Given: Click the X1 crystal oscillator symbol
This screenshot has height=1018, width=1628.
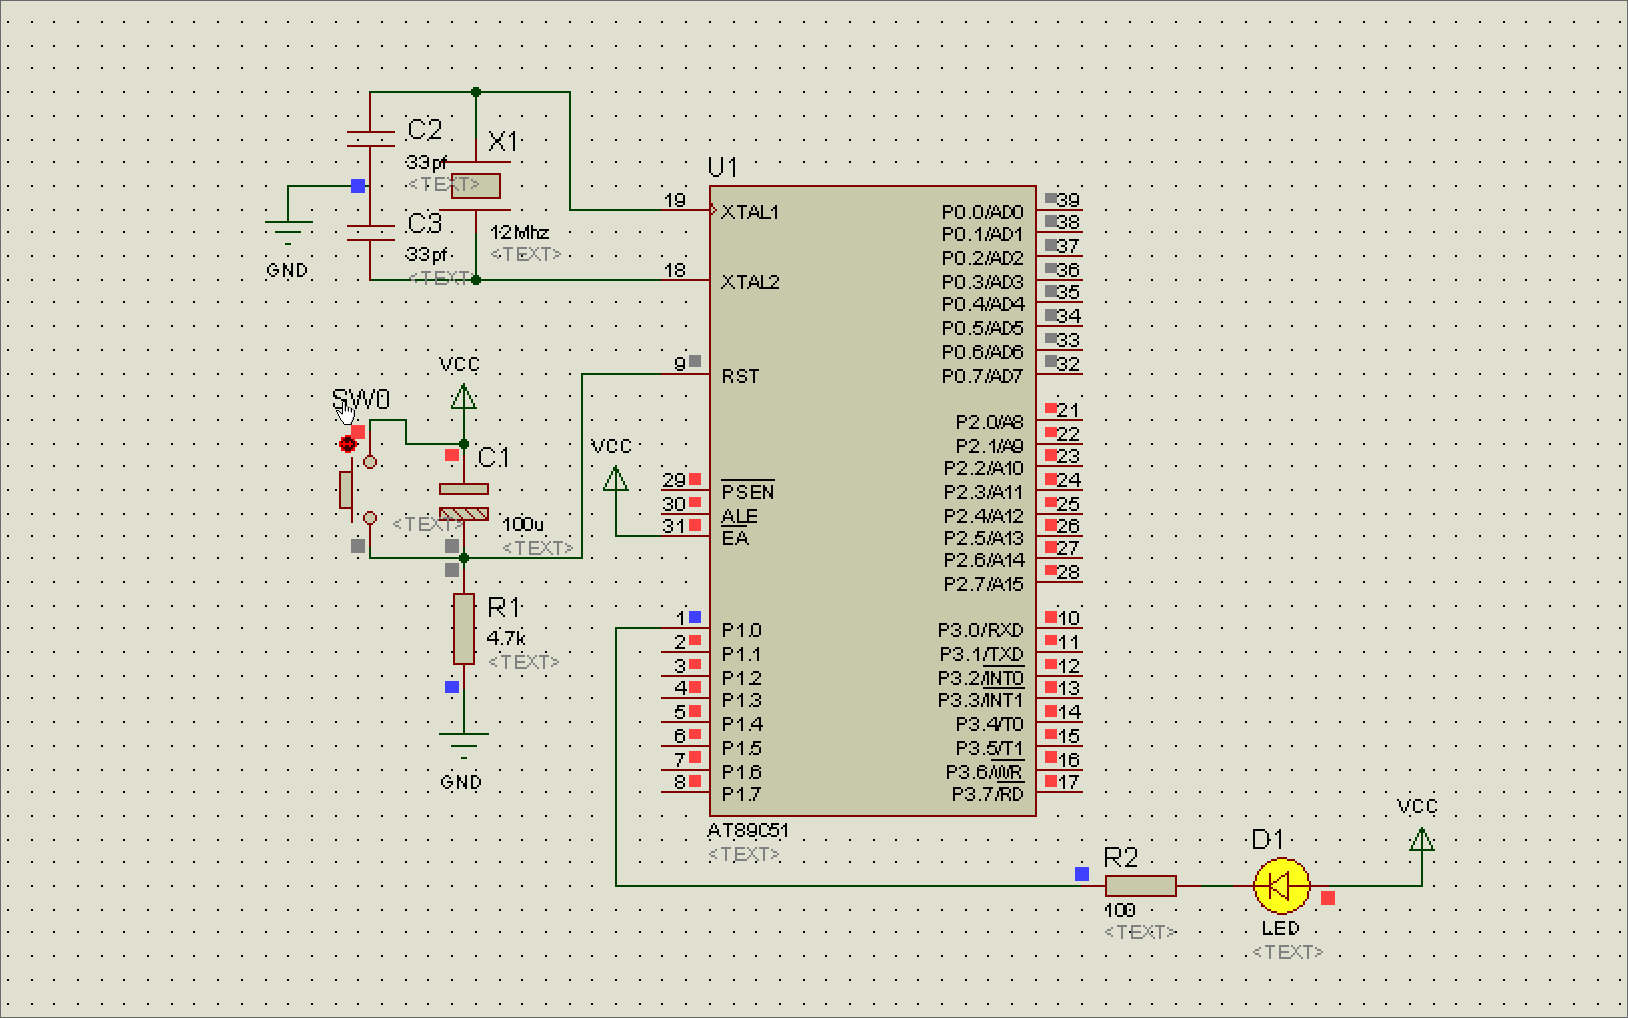Looking at the screenshot, I should [476, 186].
